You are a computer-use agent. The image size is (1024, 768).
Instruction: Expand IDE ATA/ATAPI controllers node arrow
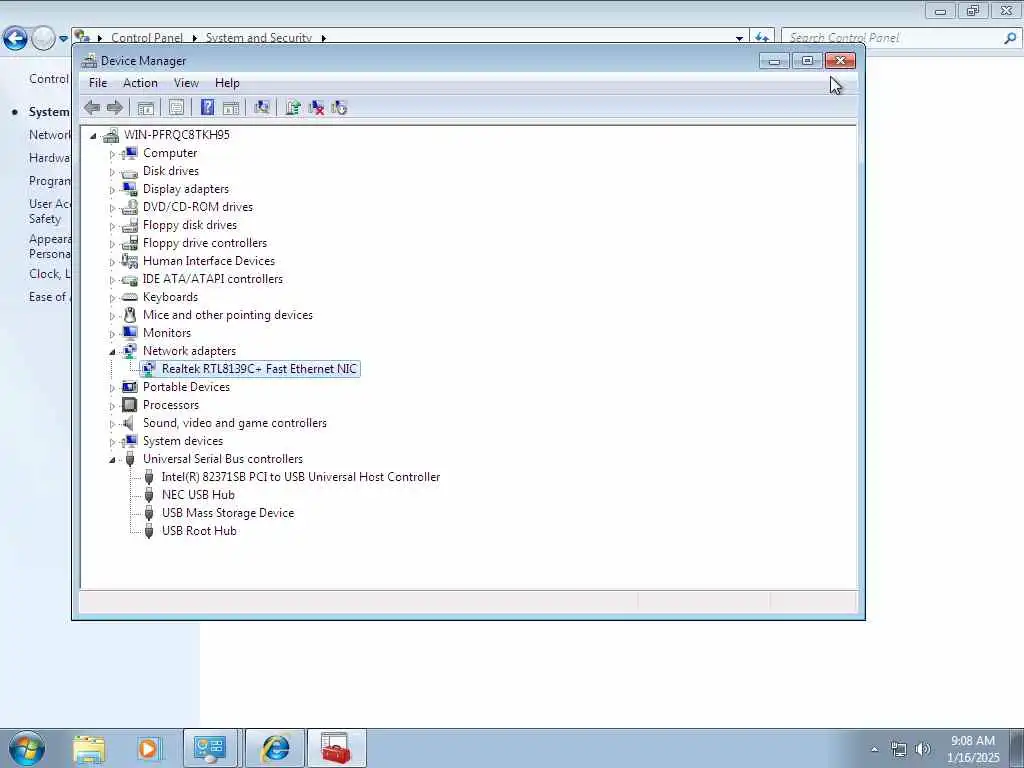tap(112, 280)
